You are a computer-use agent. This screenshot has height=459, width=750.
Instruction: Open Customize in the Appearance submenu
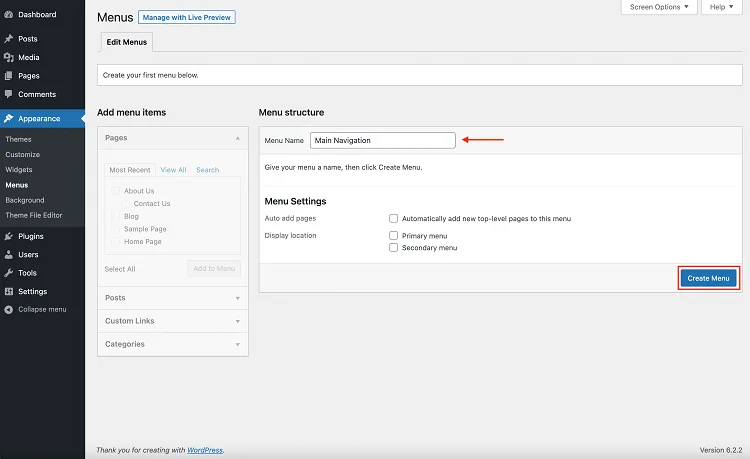point(22,154)
